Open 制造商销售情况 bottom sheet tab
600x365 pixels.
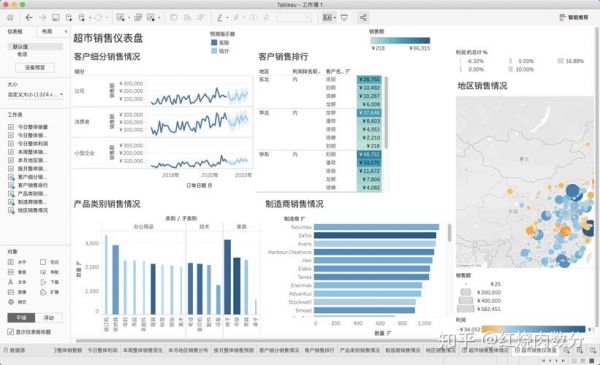[x=403, y=350]
